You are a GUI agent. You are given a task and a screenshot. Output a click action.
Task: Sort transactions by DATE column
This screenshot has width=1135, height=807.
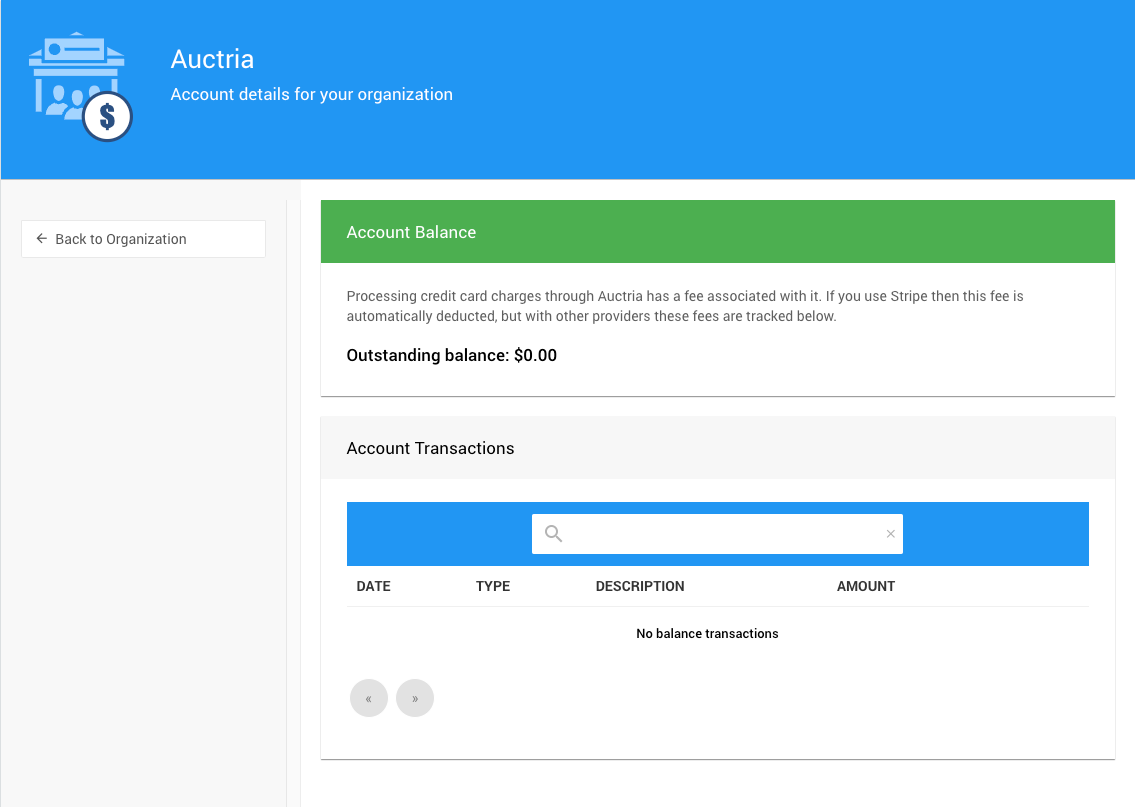[373, 586]
